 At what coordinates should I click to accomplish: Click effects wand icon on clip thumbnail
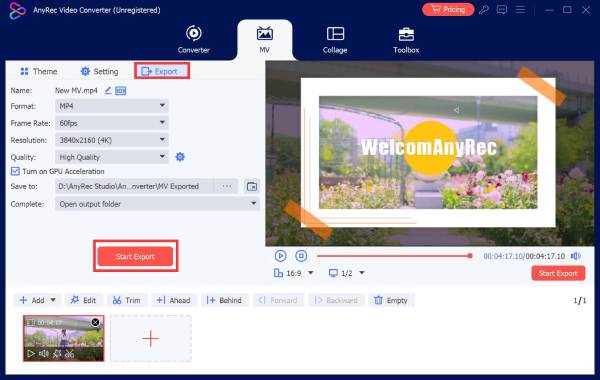click(x=57, y=354)
